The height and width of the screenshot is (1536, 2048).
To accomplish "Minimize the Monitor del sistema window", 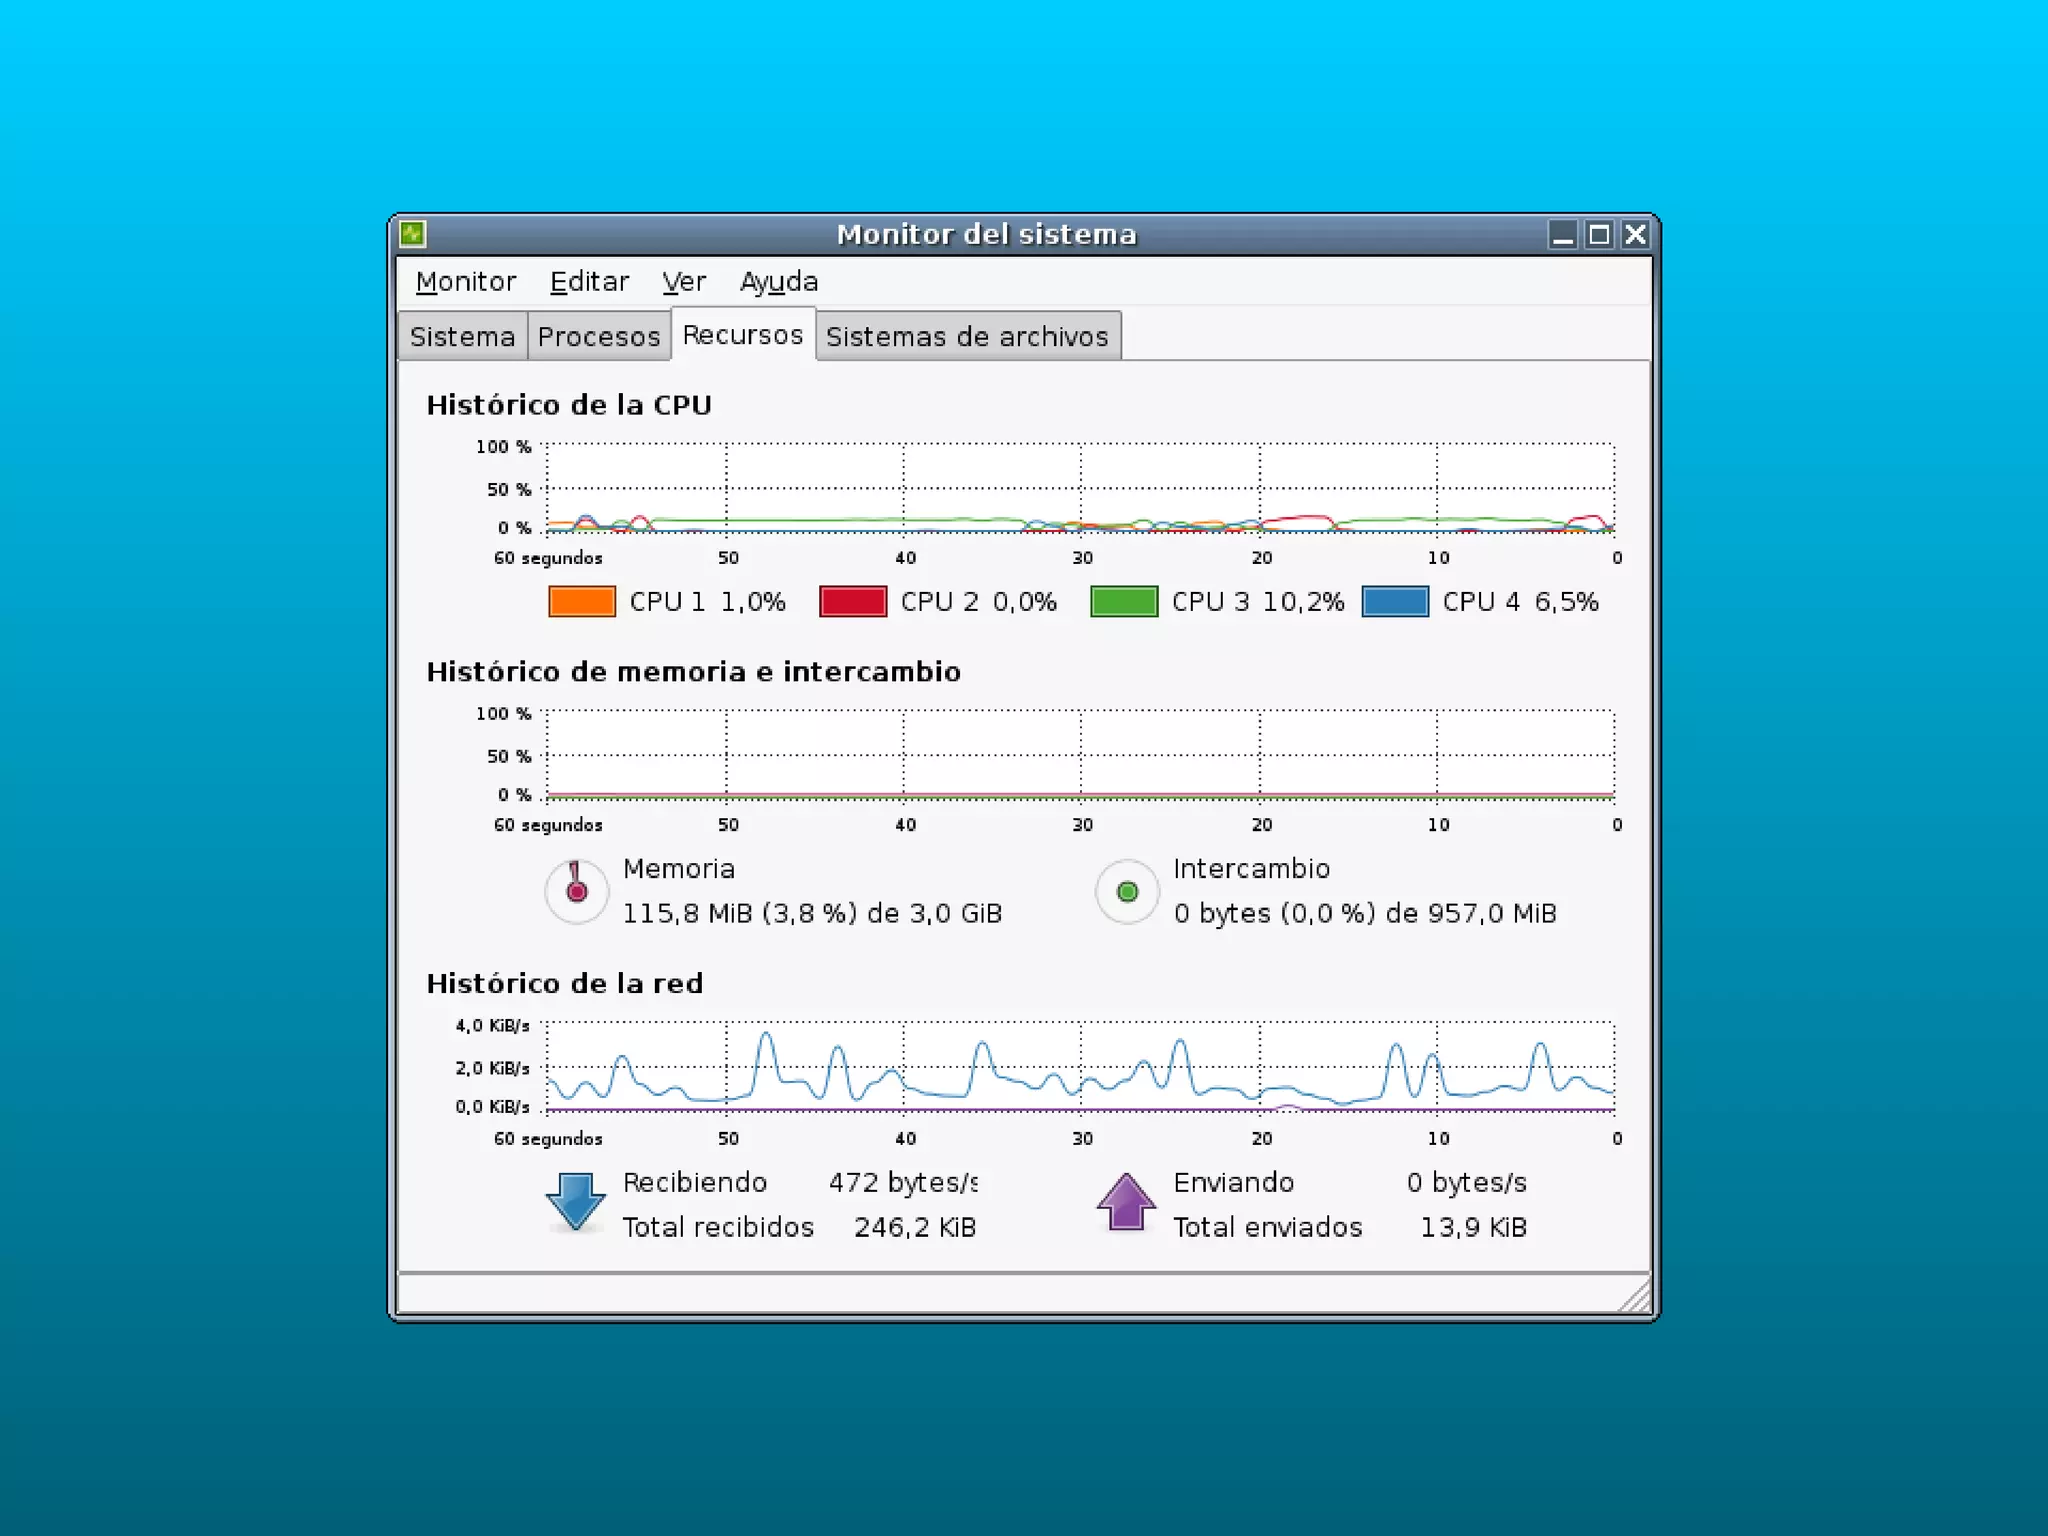I will pyautogui.click(x=1563, y=234).
